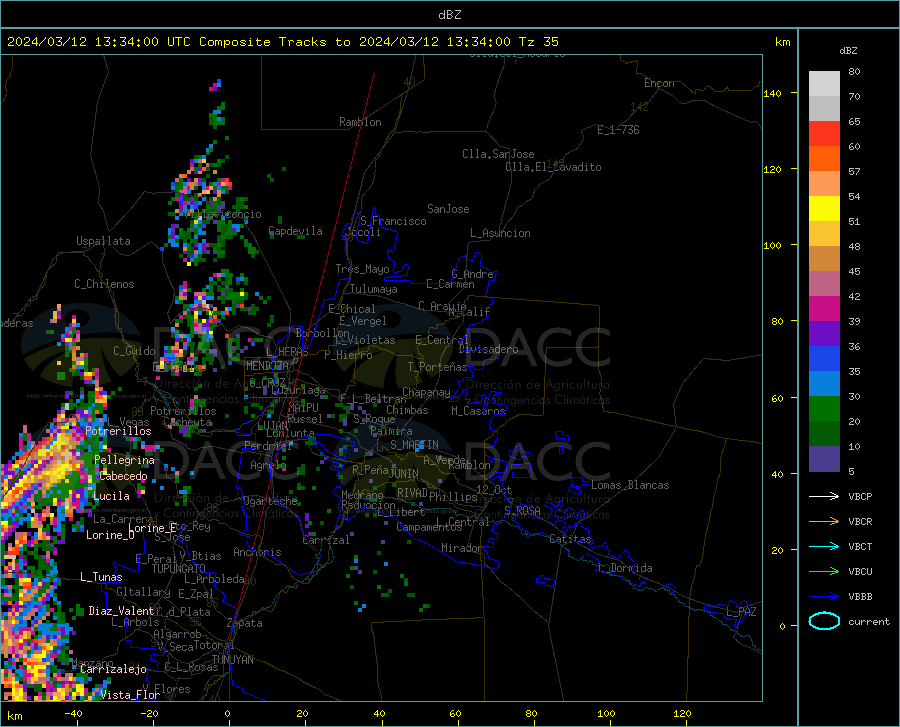900x727 pixels.
Task: Click the orange VBCR arrow legend icon
Action: [824, 522]
